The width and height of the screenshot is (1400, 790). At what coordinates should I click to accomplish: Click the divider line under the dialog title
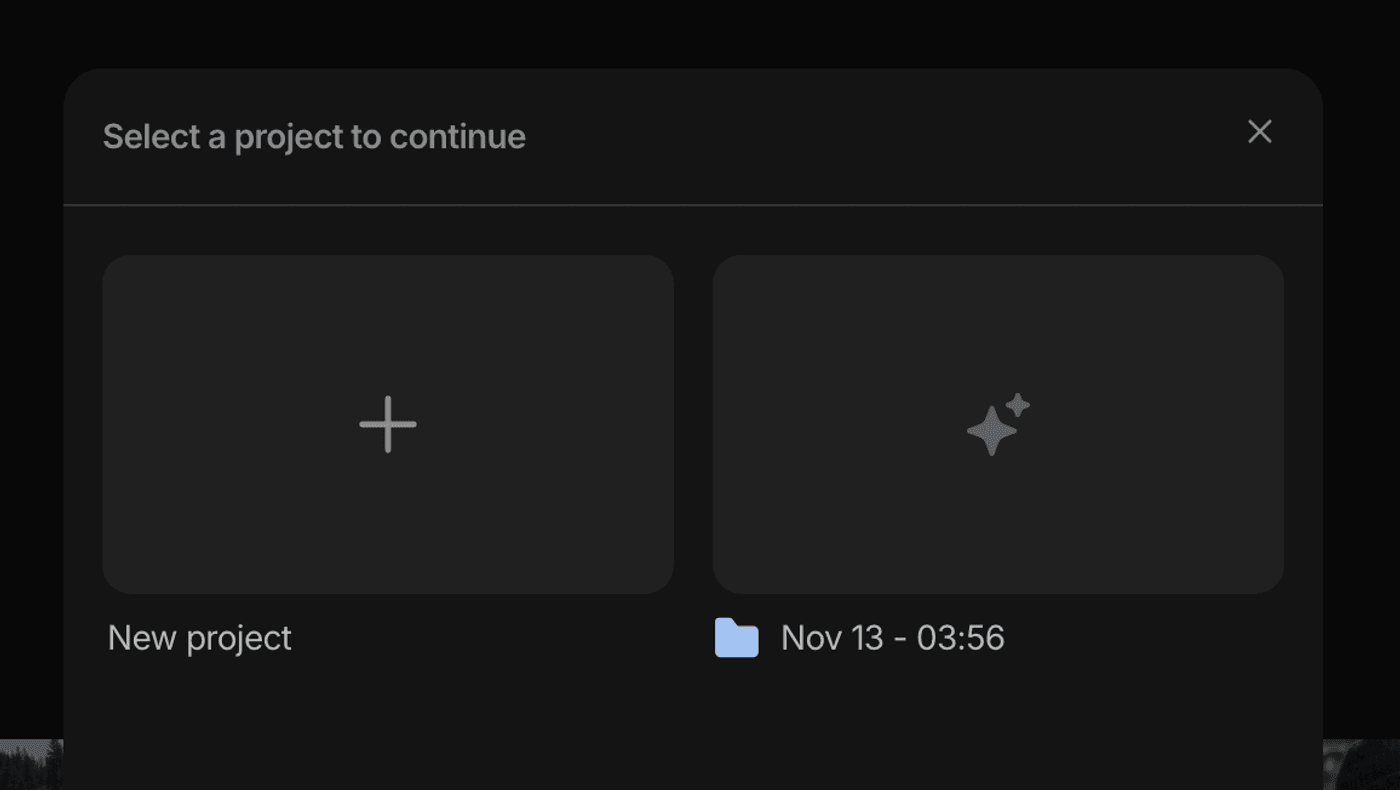click(x=692, y=205)
